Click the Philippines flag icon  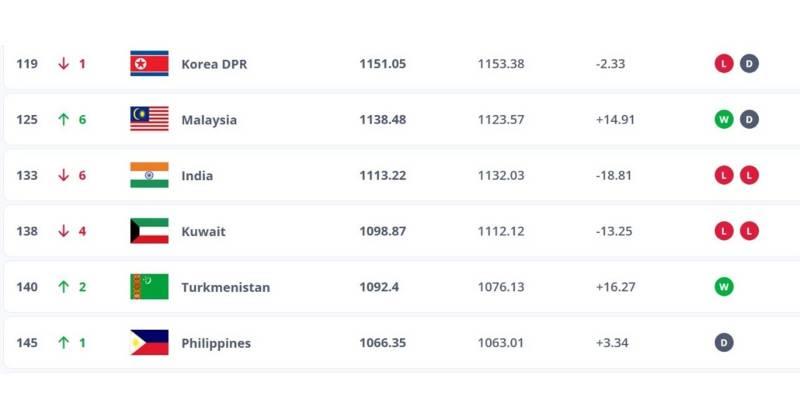coord(149,342)
